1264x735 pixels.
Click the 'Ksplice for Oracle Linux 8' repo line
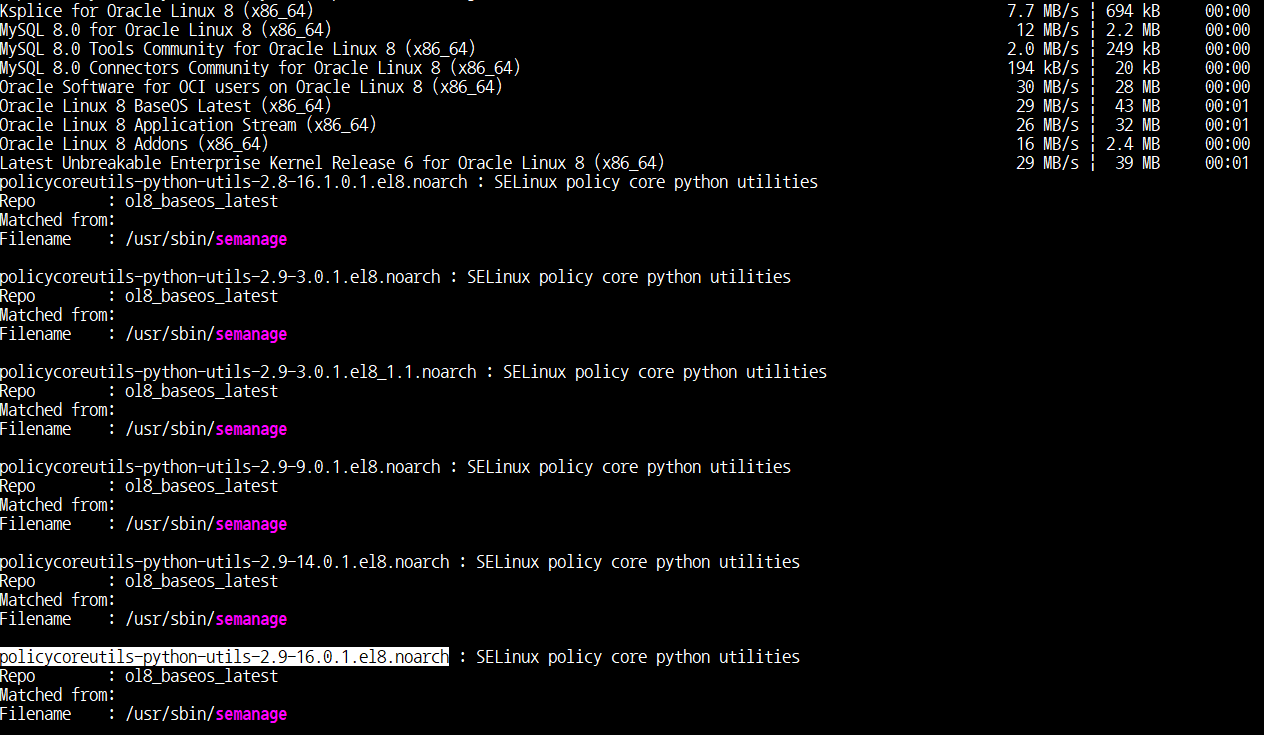[x=156, y=11]
